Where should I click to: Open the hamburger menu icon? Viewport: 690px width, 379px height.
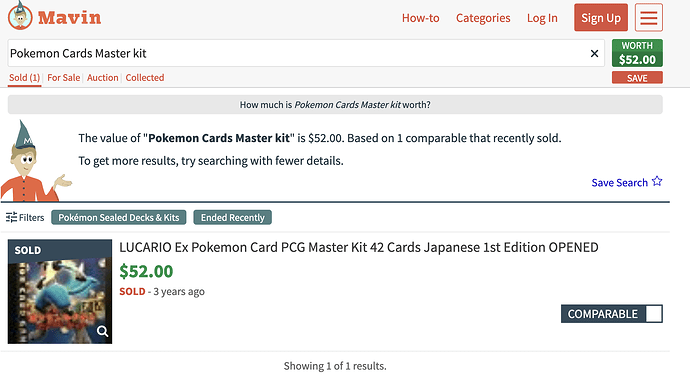click(649, 18)
